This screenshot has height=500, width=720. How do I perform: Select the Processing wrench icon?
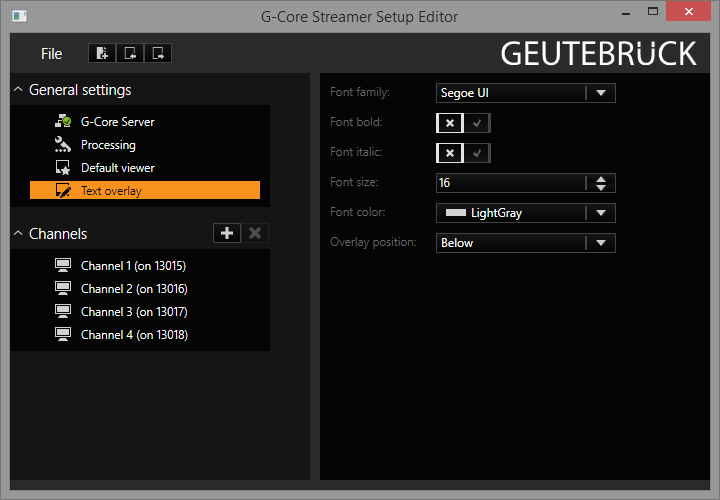coord(63,144)
